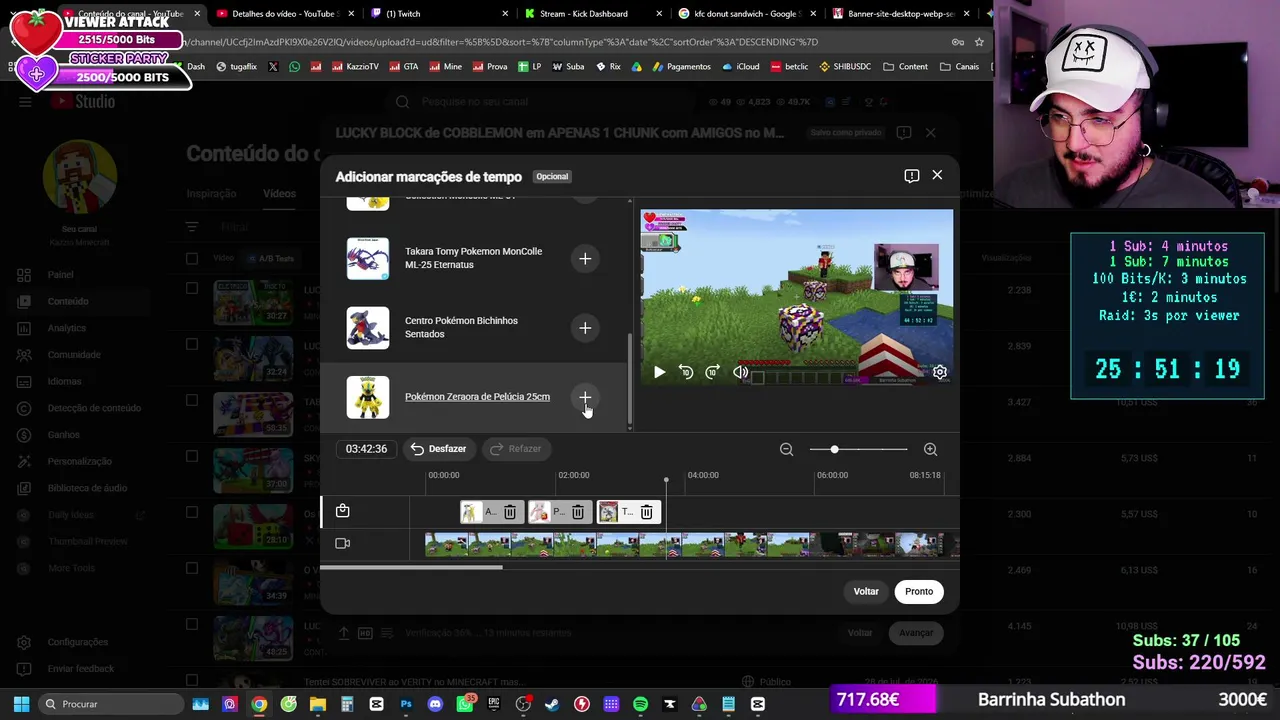This screenshot has width=1280, height=720.
Task: Click the Centro Pokémon product thumbnail
Action: [368, 328]
